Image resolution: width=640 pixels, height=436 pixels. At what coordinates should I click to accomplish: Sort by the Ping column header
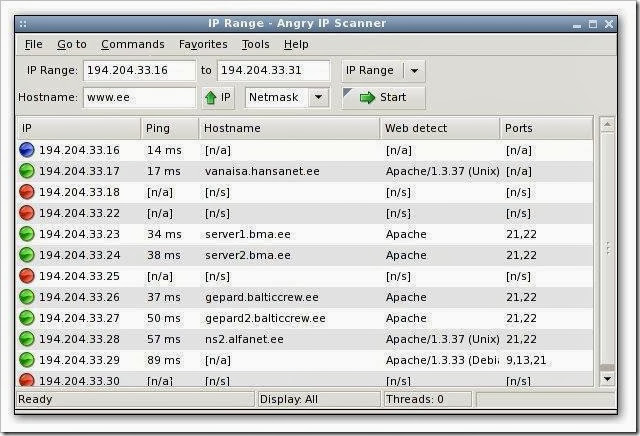pos(170,128)
